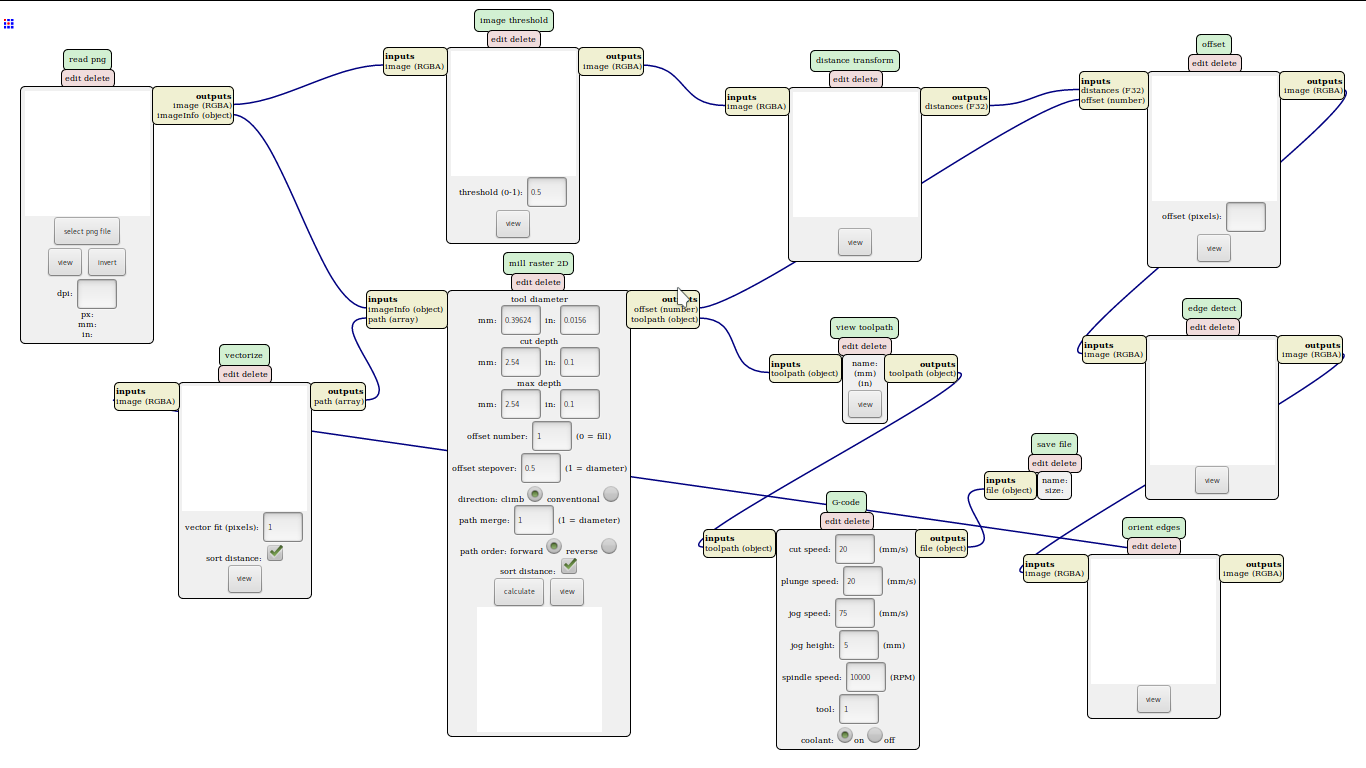Image resolution: width=1366 pixels, height=768 pixels.
Task: Click the orient edges module title
Action: click(1154, 527)
